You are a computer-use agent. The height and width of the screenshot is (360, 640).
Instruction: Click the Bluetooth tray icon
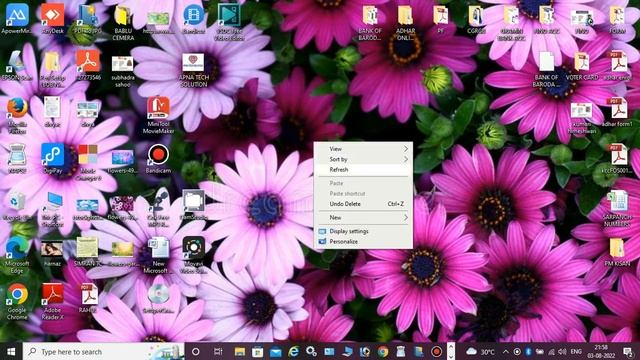click(528, 351)
